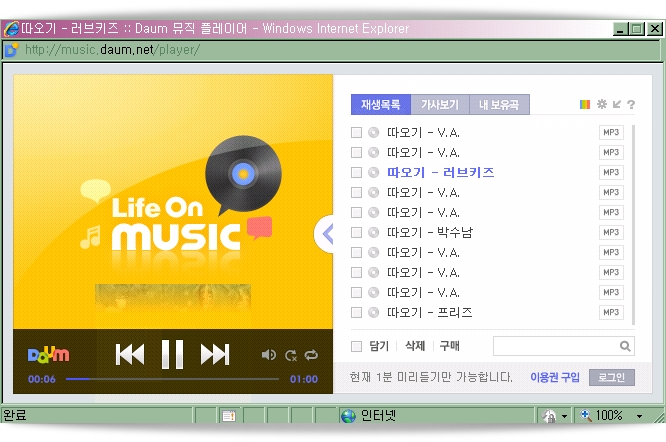This screenshot has width=666, height=442.
Task: Click the 완료 status text
Action: 15,415
